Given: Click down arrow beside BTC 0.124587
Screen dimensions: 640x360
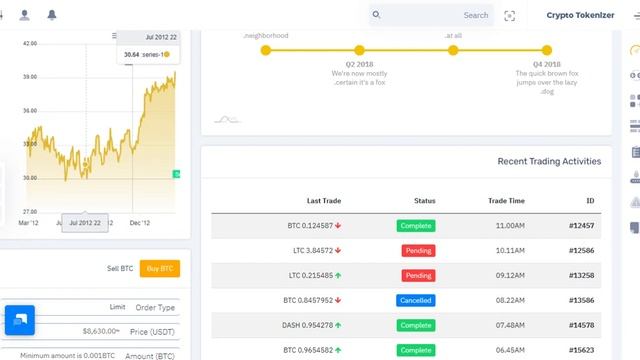Looking at the screenshot, I should click(338, 225).
